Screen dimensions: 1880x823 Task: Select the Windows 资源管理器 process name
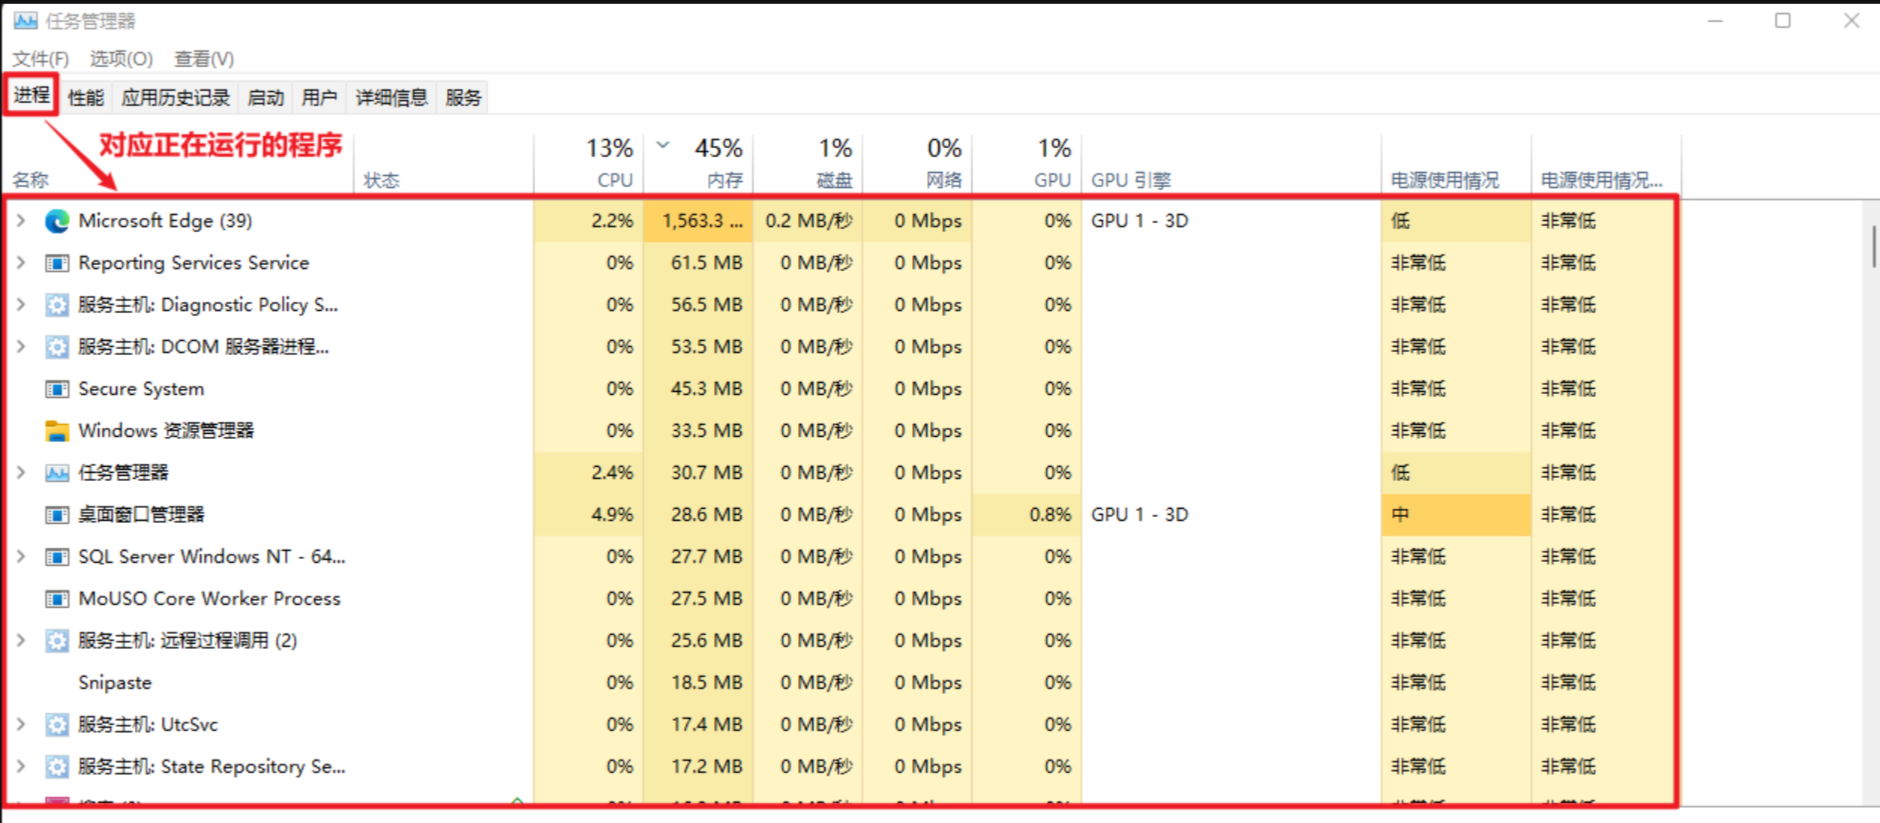166,431
